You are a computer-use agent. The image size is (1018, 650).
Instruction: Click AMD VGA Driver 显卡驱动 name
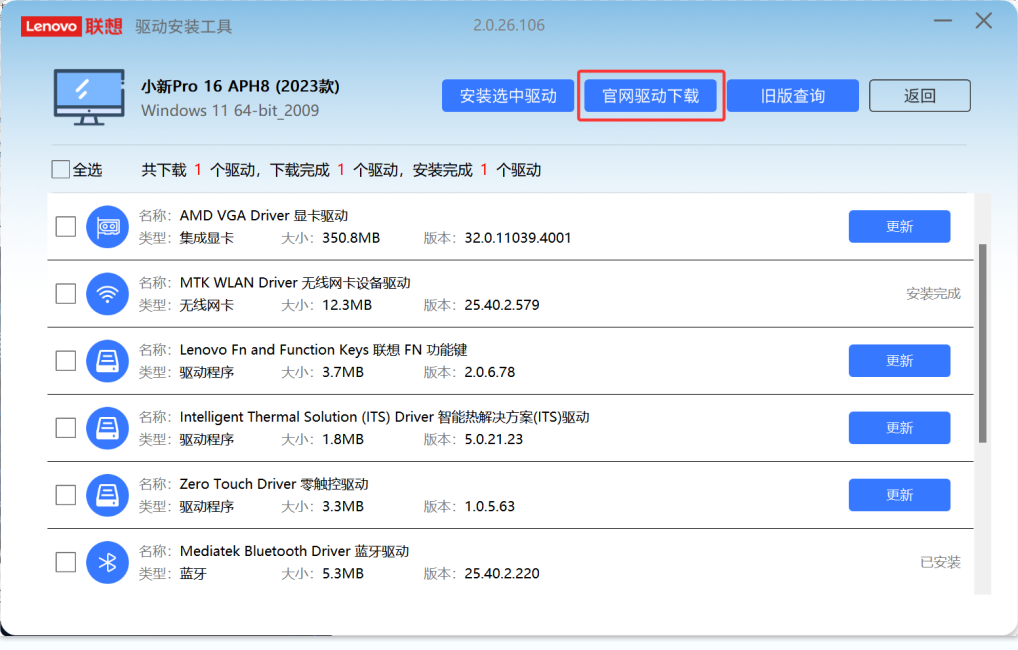click(264, 216)
